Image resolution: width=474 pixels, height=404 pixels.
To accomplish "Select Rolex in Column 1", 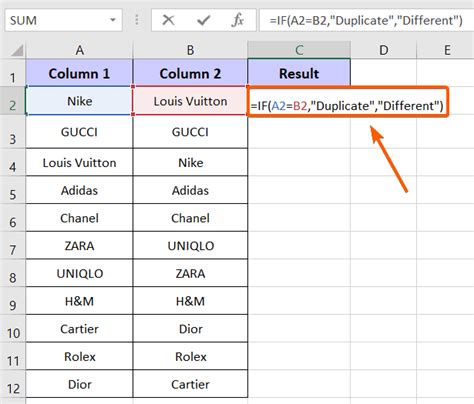I will pos(79,356).
